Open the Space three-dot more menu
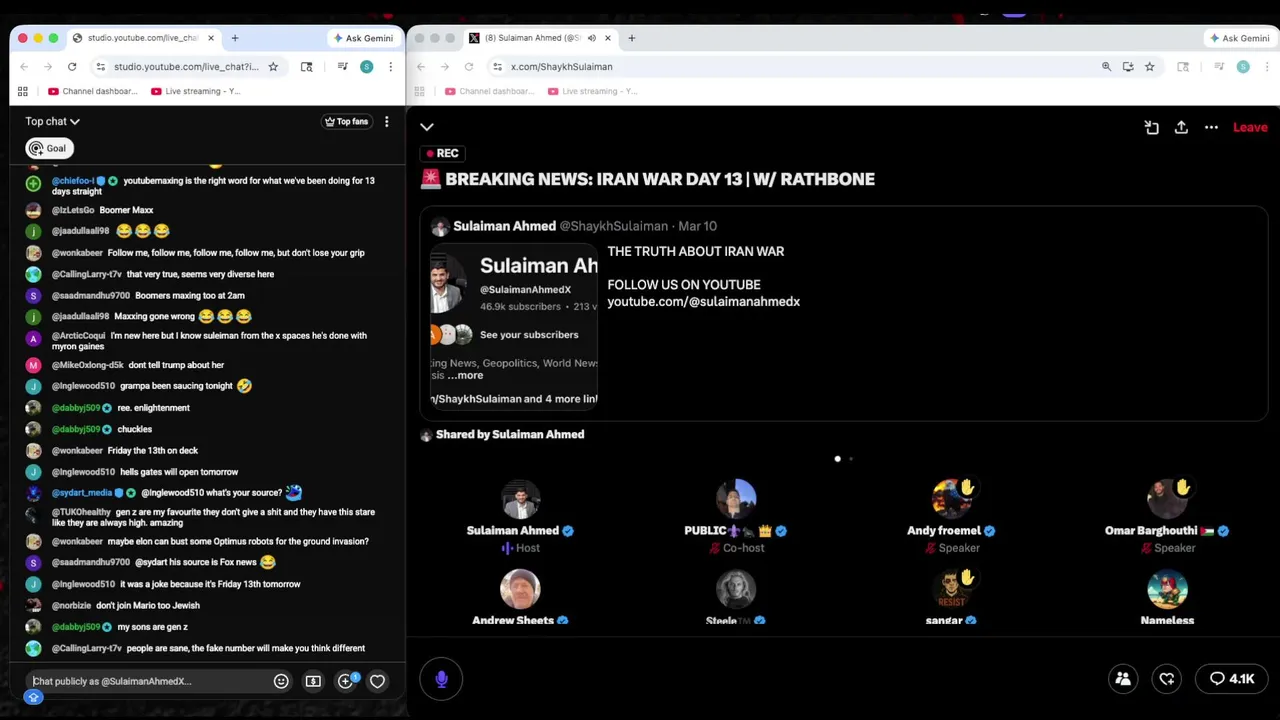The height and width of the screenshot is (720, 1280). 1211,127
